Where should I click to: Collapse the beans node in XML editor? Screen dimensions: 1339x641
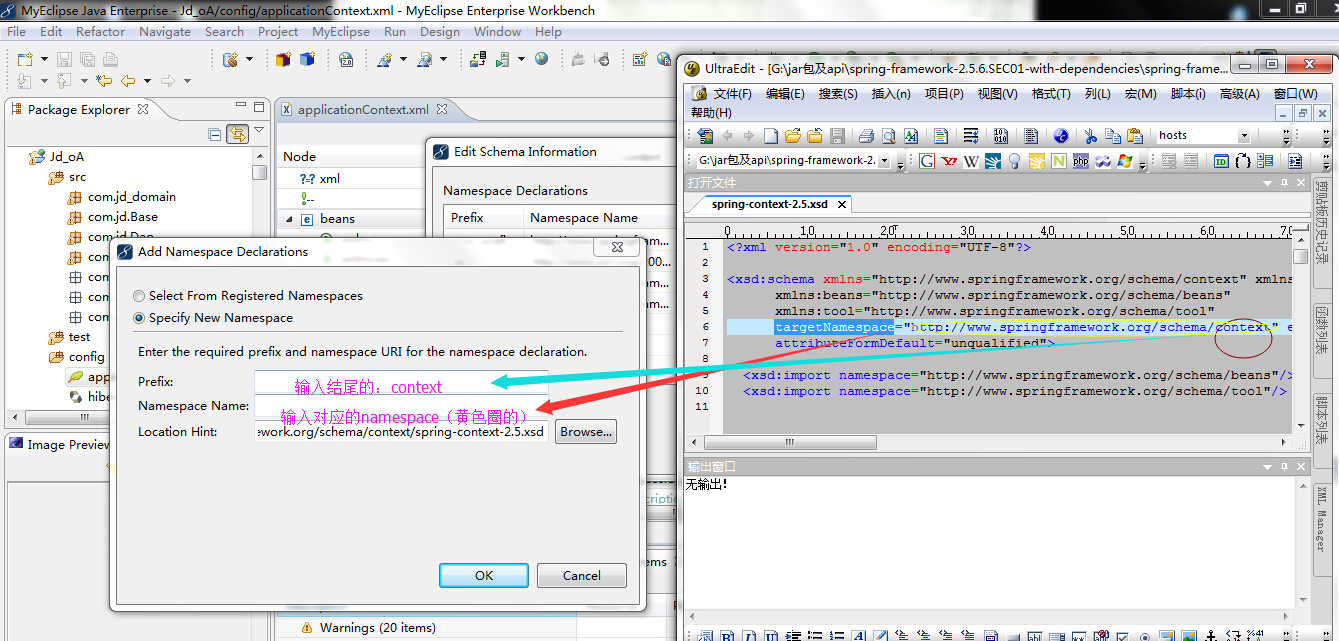tap(290, 219)
